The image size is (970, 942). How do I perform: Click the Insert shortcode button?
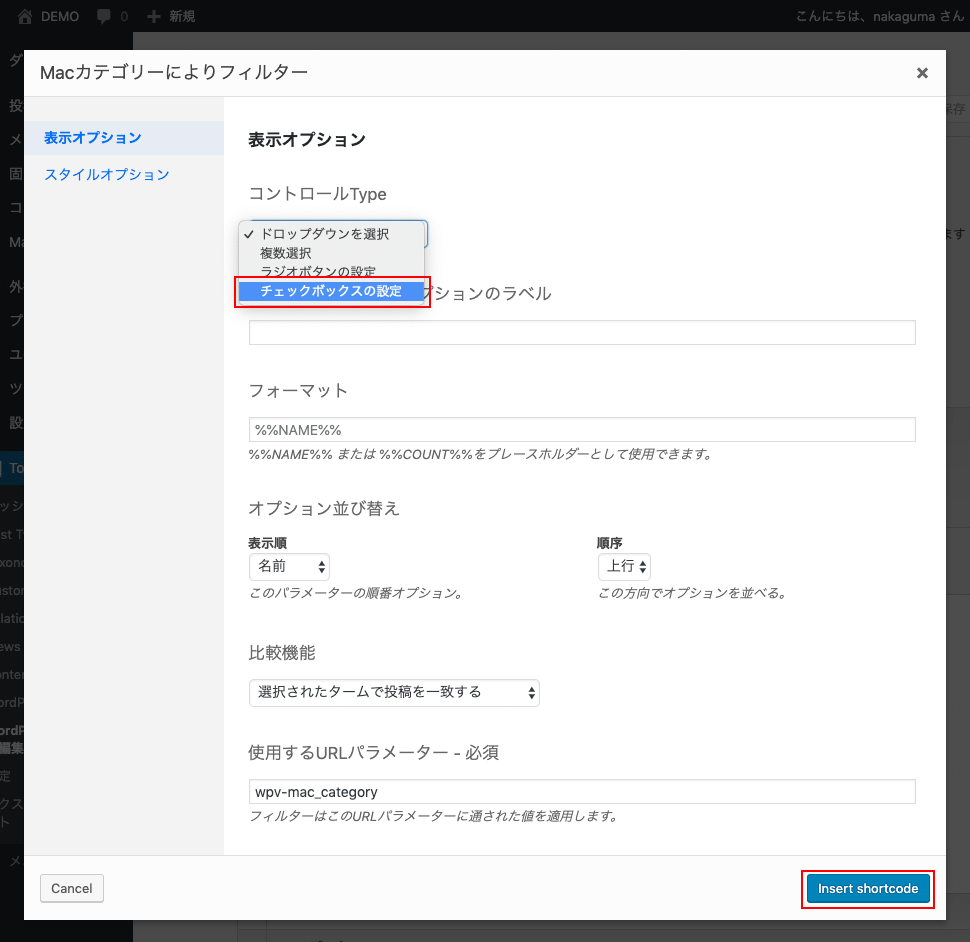pos(867,888)
